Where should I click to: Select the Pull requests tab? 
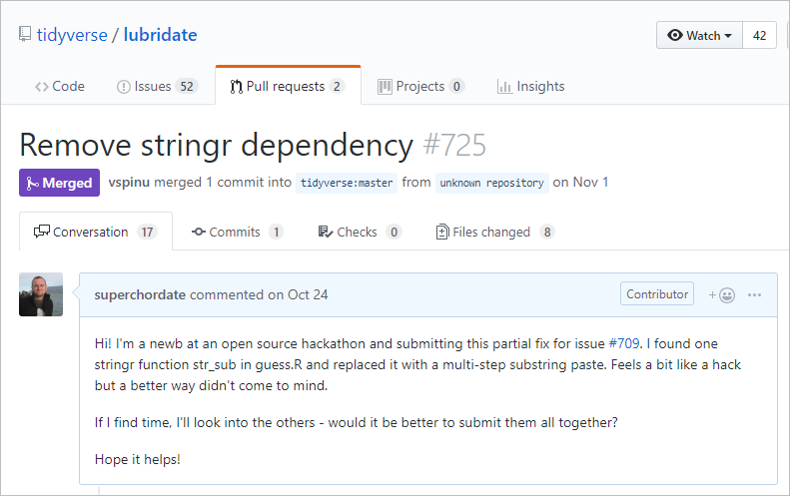pyautogui.click(x=287, y=86)
